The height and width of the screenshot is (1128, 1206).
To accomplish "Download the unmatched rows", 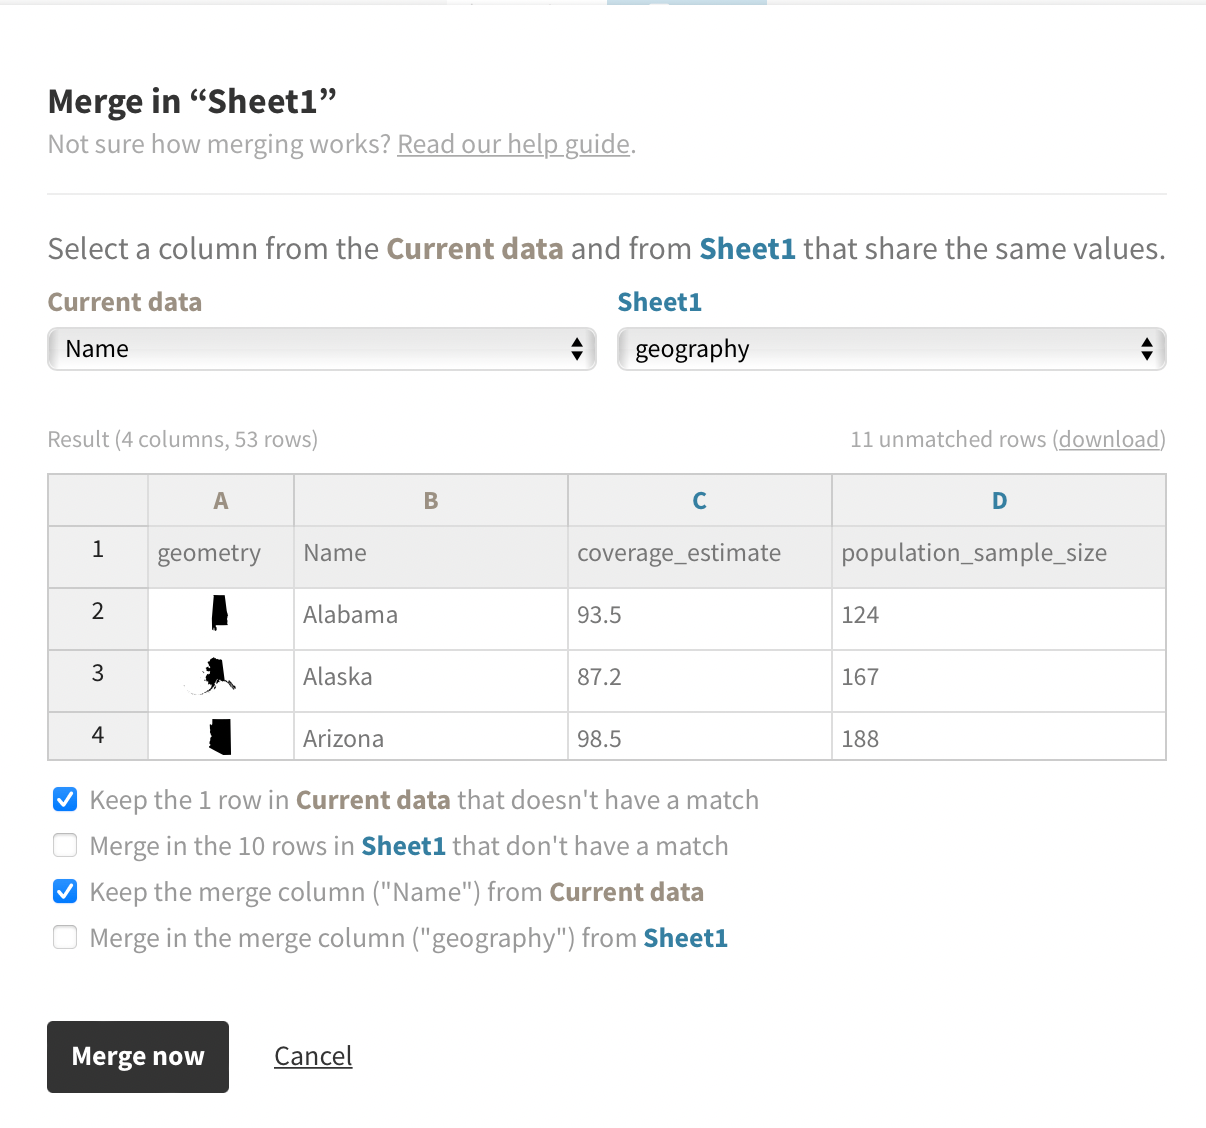I will 1110,439.
